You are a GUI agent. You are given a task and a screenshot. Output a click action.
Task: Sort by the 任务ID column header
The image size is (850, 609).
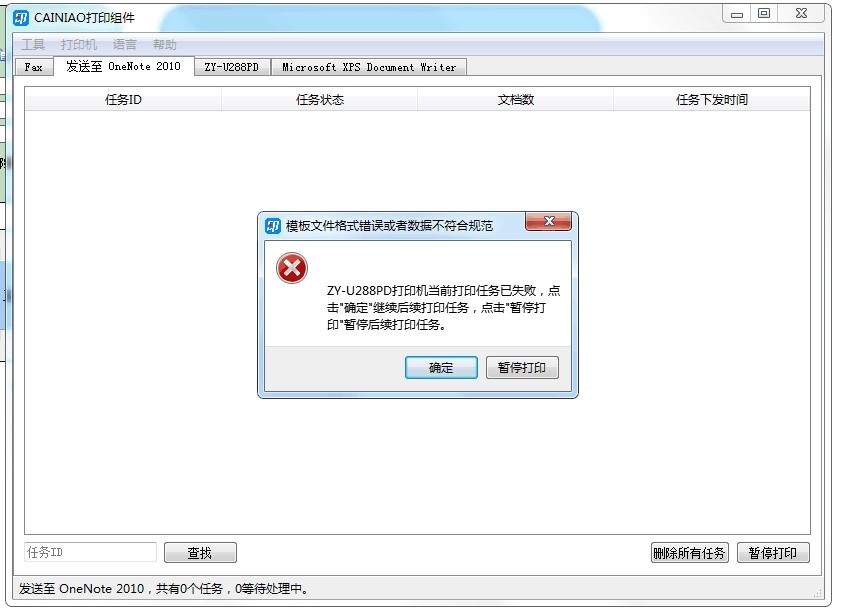point(123,100)
